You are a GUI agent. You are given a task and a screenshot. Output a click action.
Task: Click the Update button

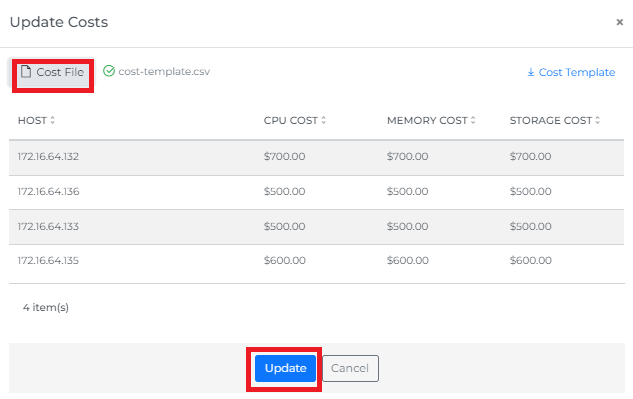pos(285,368)
